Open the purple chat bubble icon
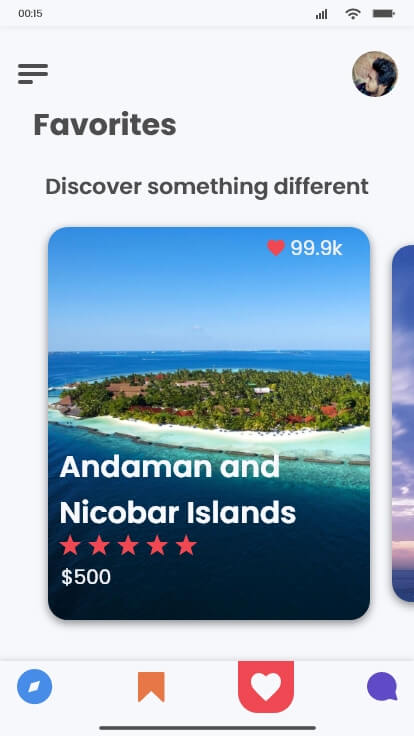 coord(382,687)
